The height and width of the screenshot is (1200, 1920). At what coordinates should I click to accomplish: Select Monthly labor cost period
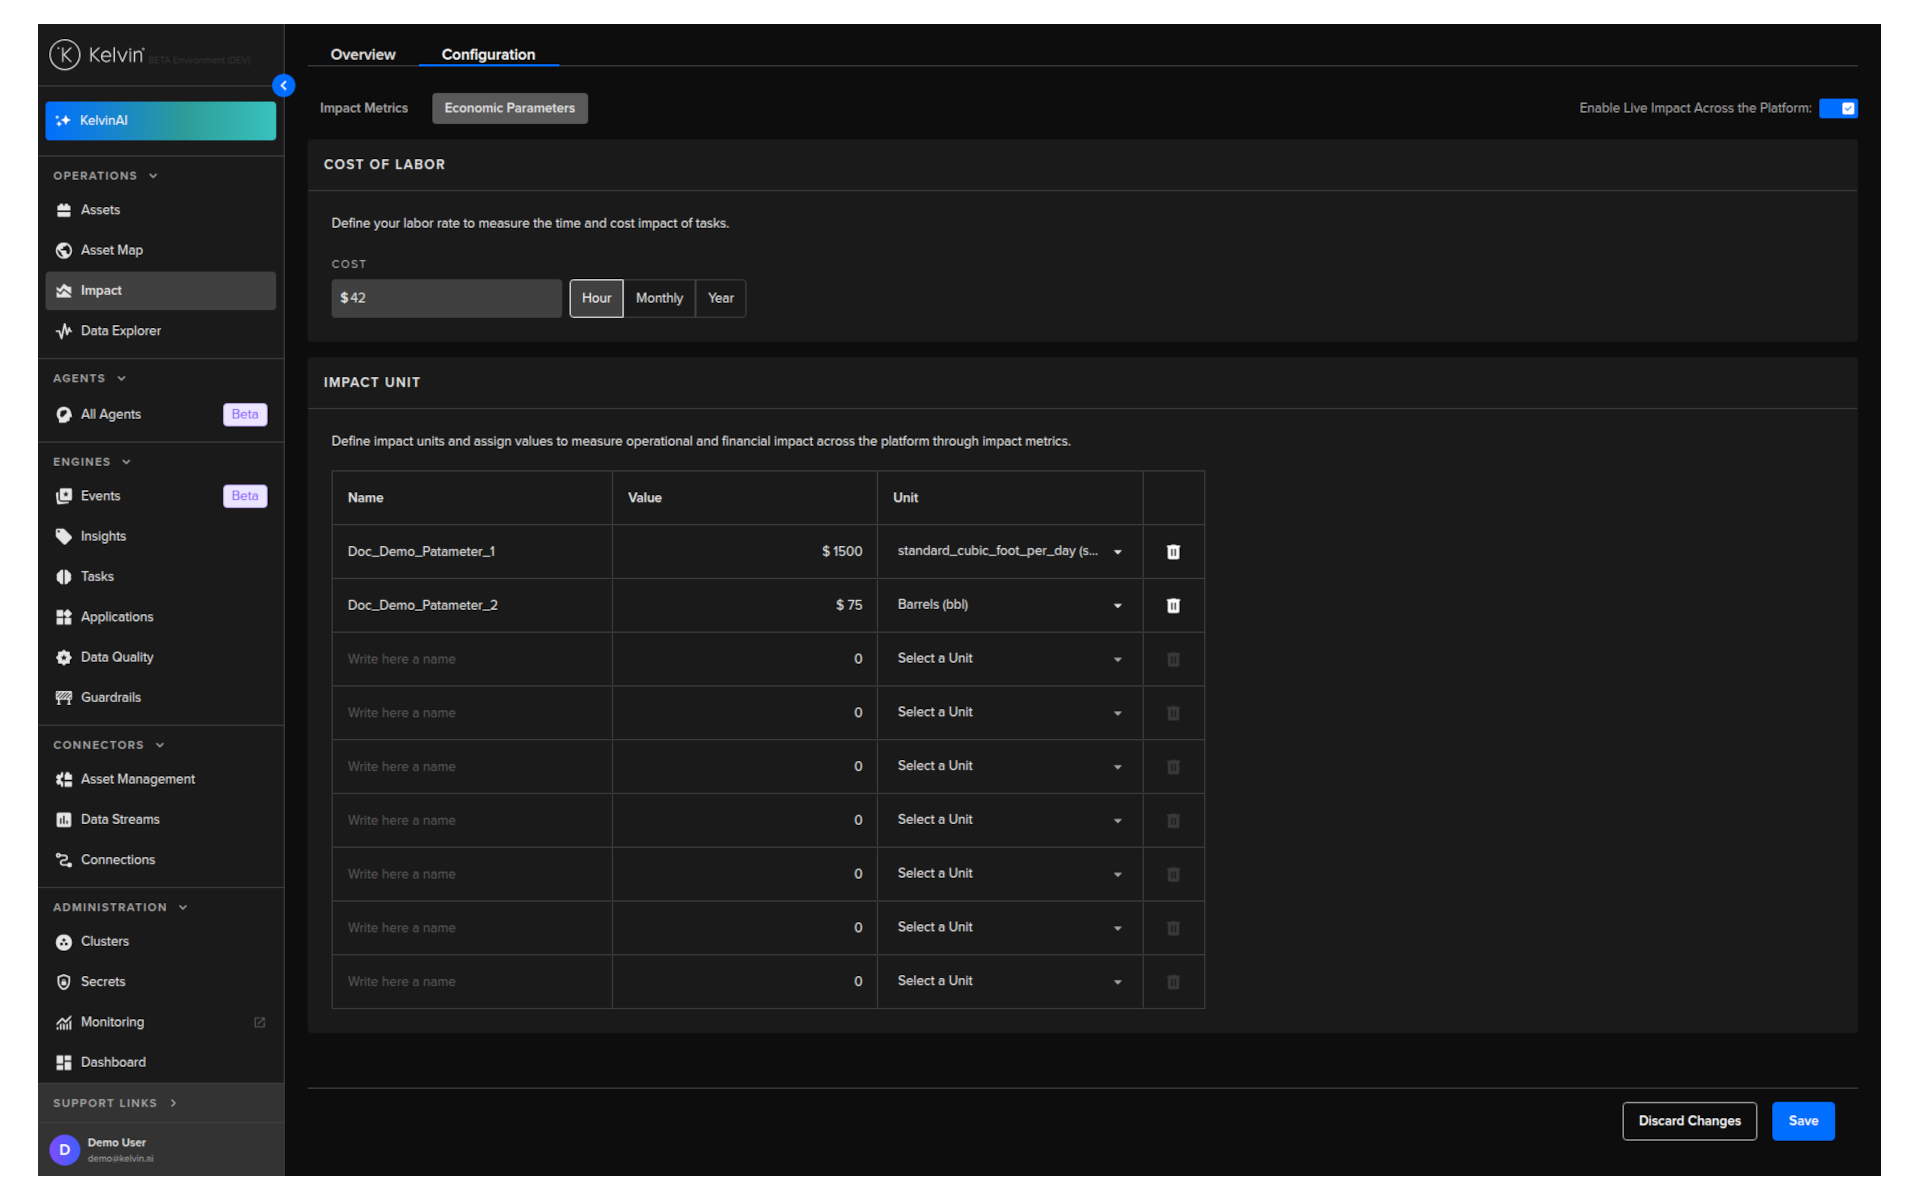pos(659,298)
